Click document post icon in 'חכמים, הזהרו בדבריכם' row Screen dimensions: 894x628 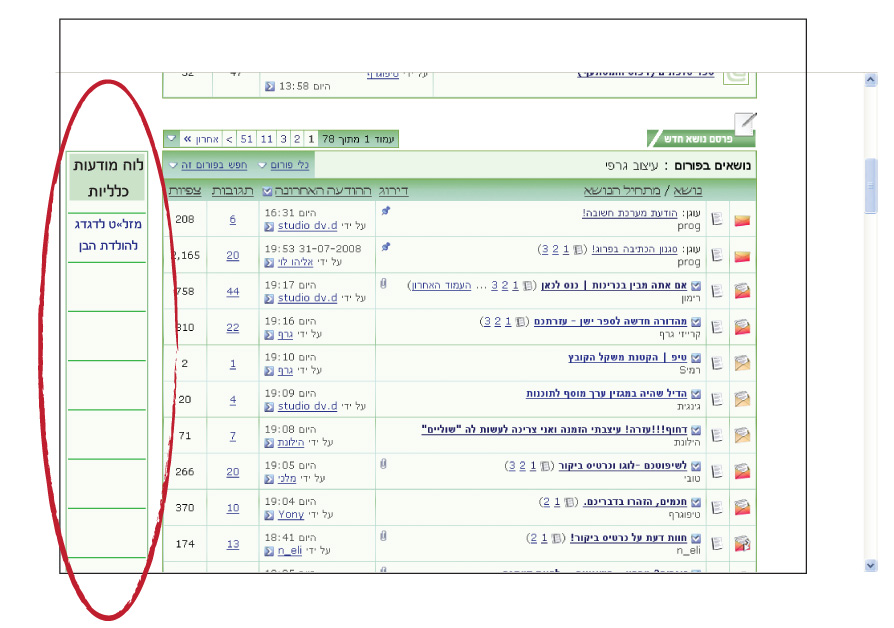717,508
